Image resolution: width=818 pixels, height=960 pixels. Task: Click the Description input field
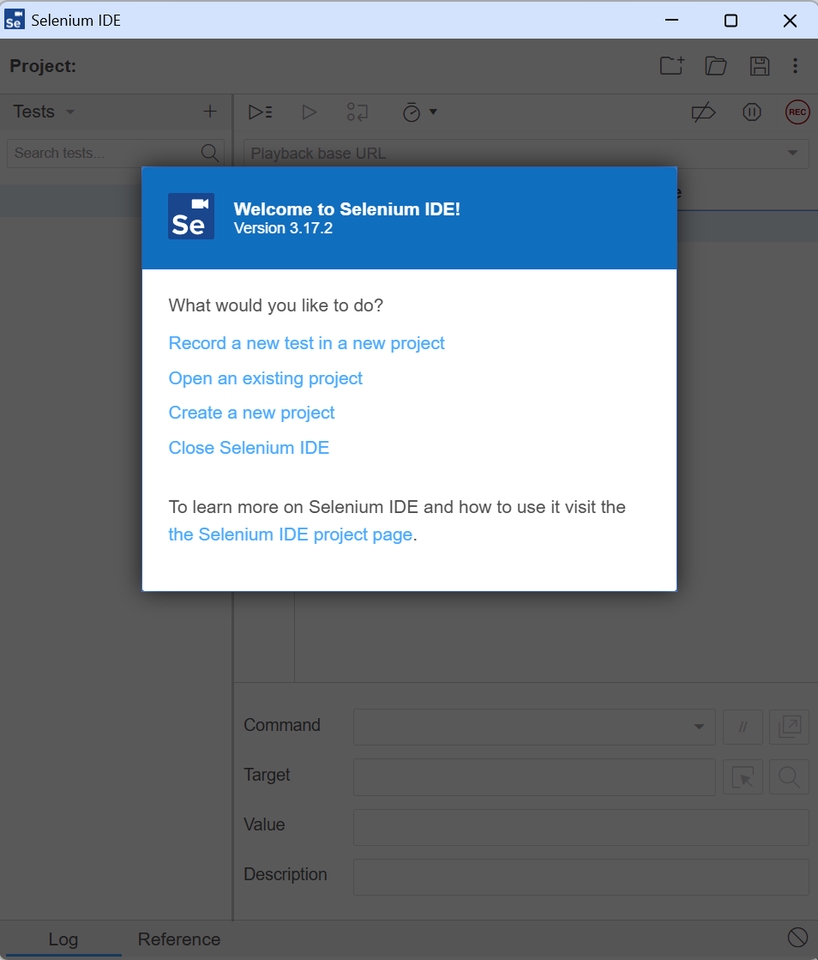pyautogui.click(x=581, y=877)
